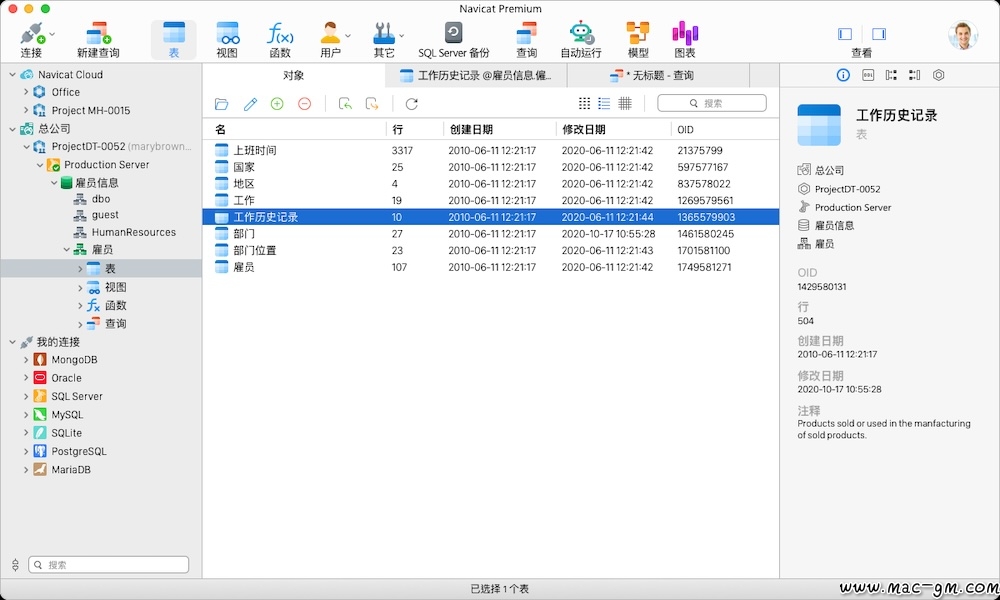This screenshot has width=1000, height=600.
Task: Open the 用户 dropdown arrow
Action: pyautogui.click(x=348, y=36)
